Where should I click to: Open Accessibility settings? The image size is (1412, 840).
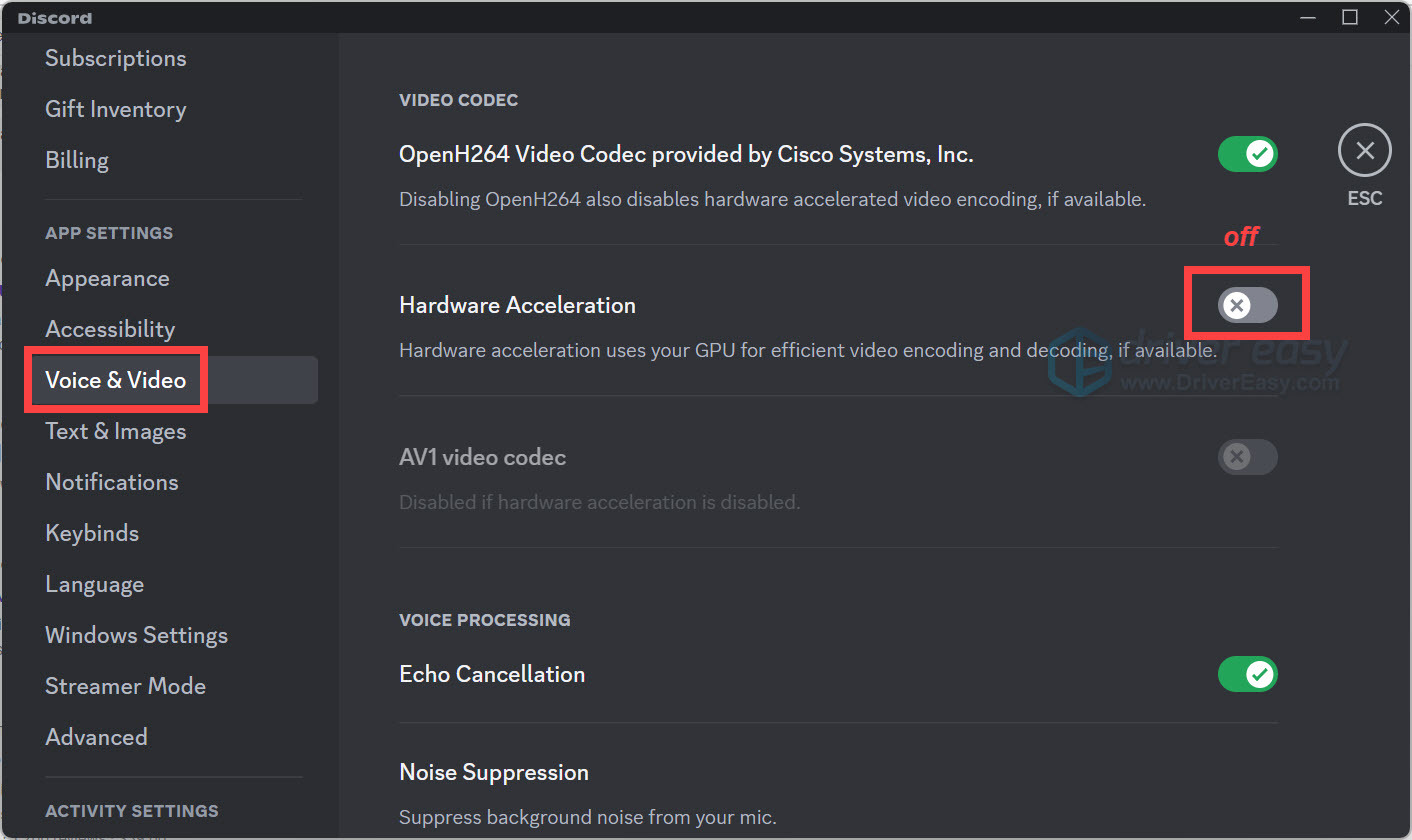[x=110, y=328]
